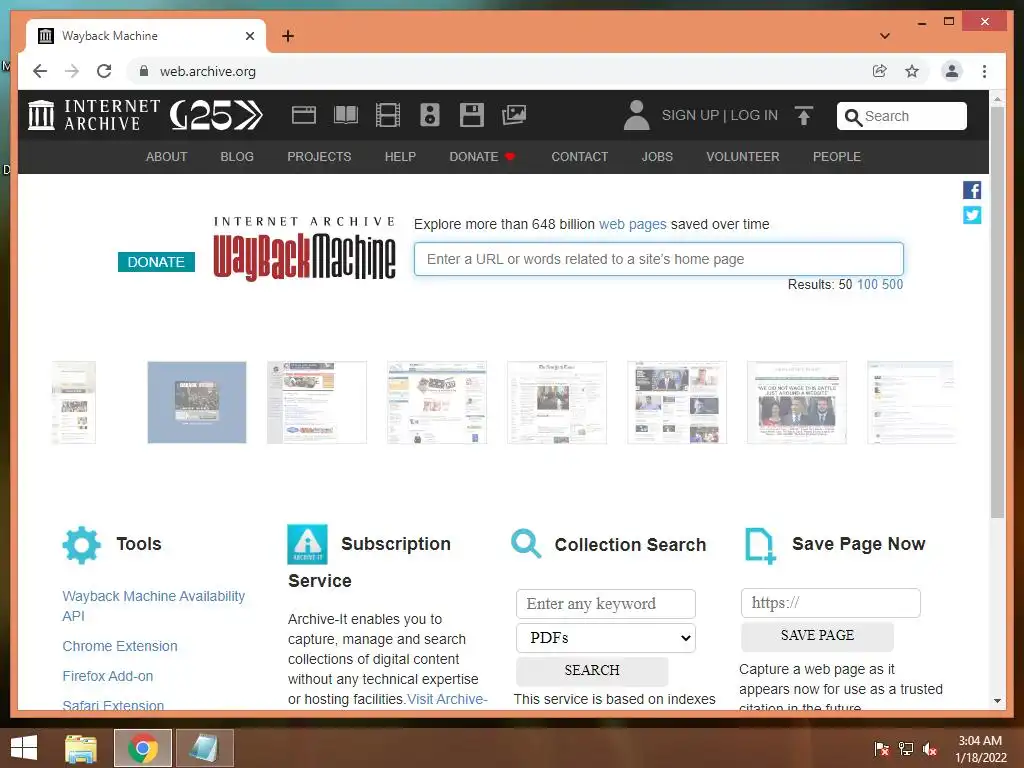Click LOG IN link
1024x768 pixels.
click(754, 116)
